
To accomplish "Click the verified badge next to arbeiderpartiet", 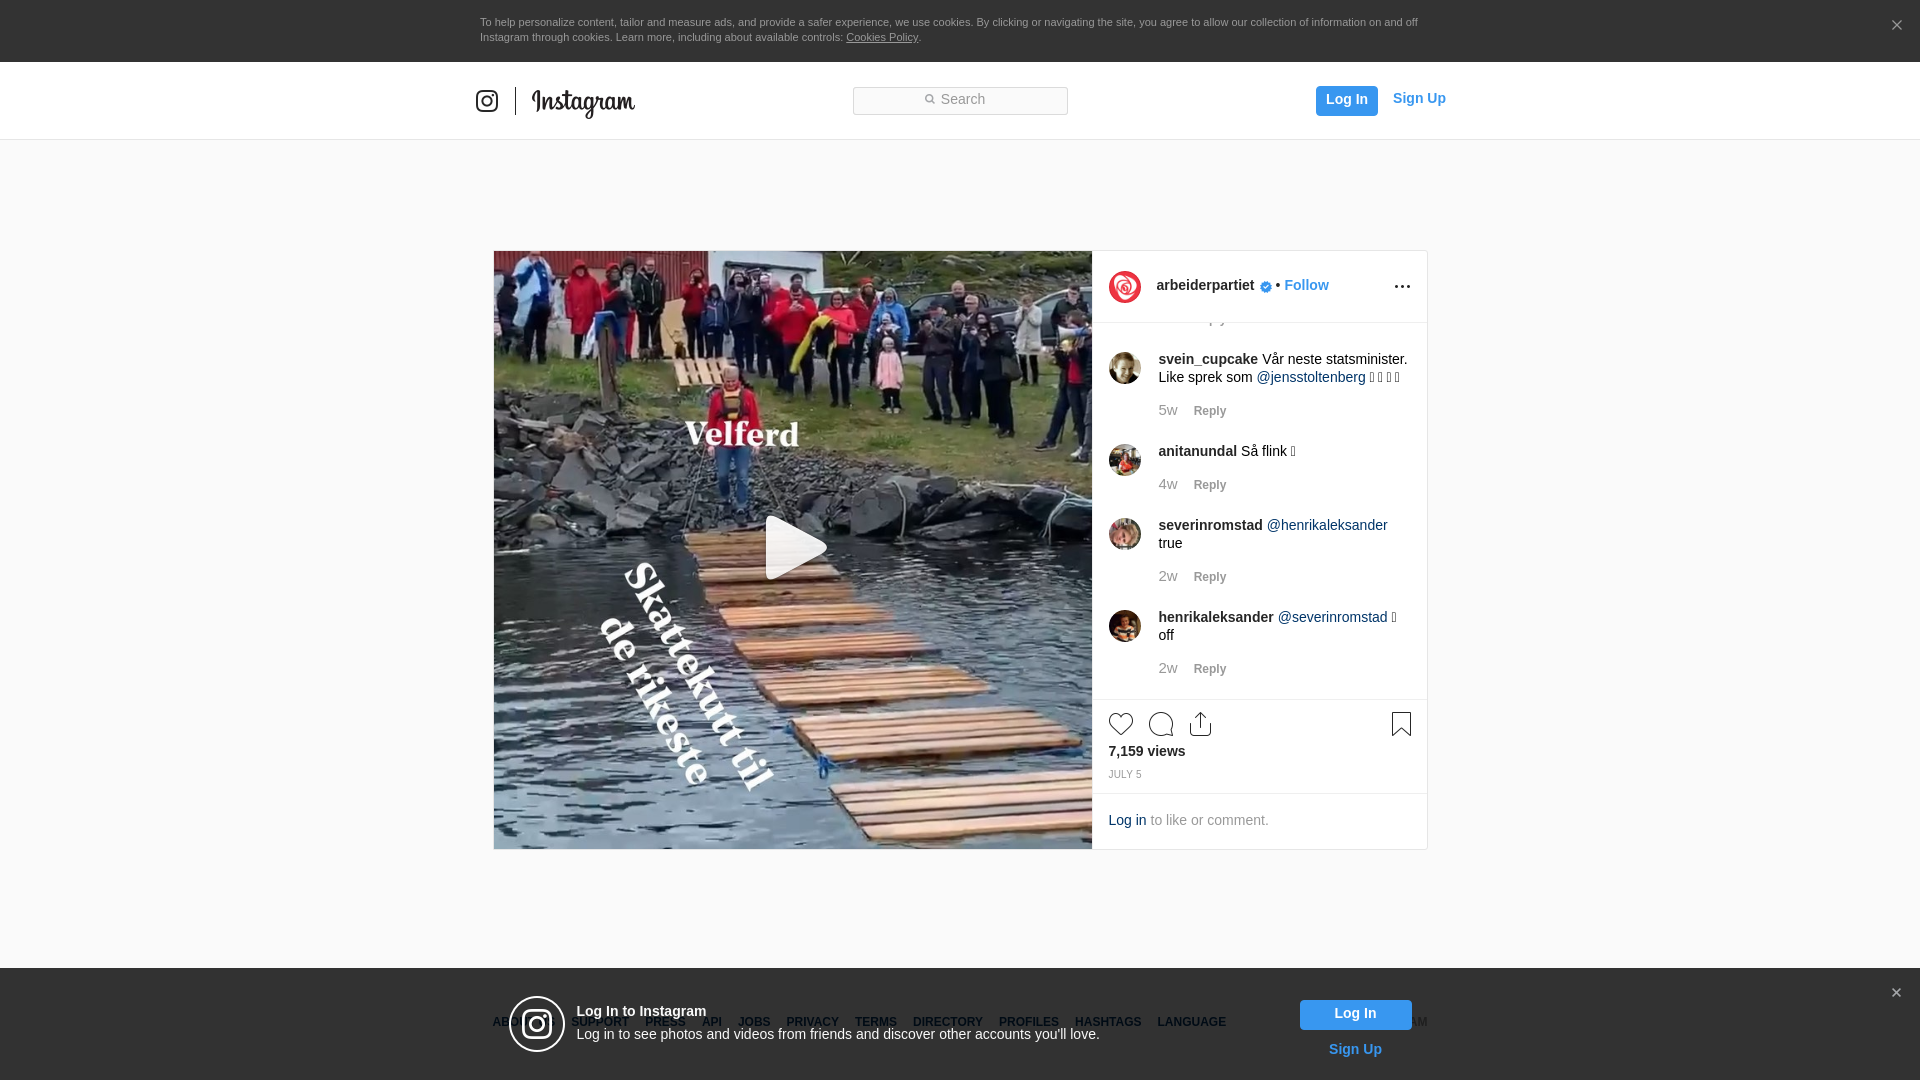I will pos(1266,287).
